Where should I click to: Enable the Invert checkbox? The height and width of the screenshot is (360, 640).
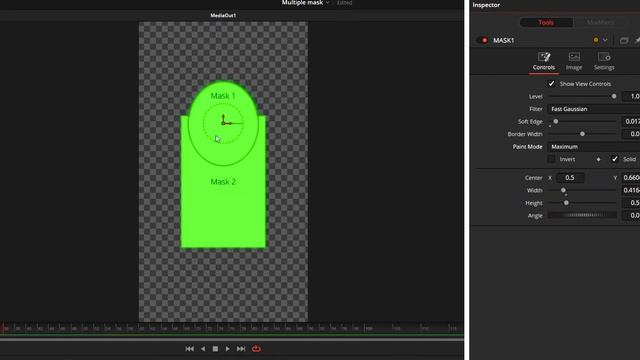(x=551, y=159)
